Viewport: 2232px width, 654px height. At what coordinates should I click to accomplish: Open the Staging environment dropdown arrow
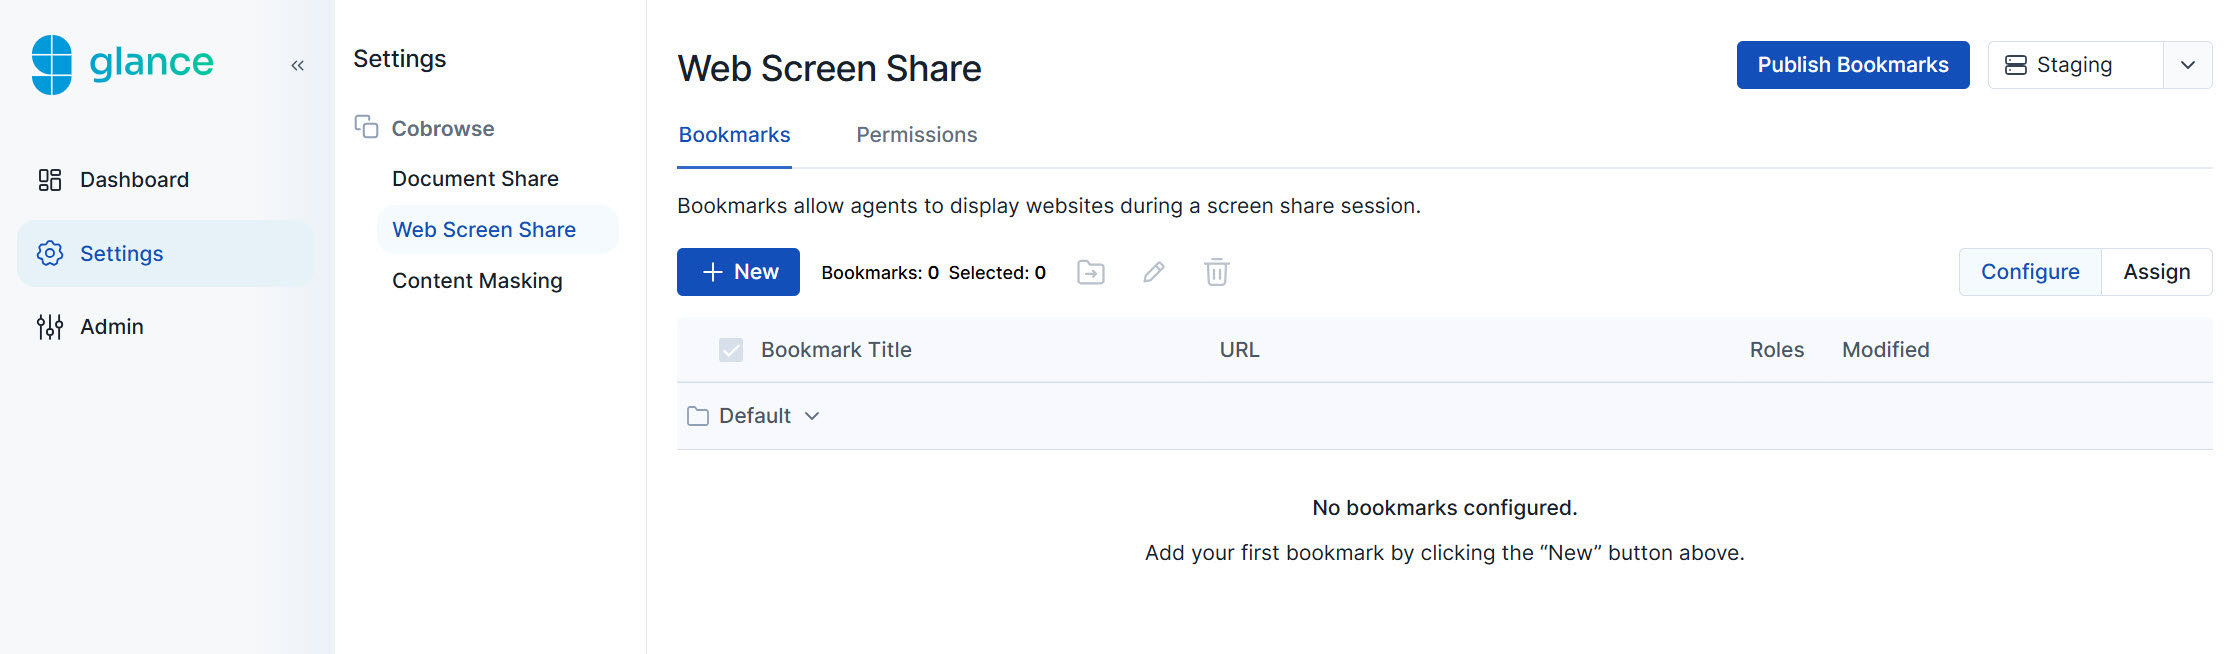click(2187, 65)
